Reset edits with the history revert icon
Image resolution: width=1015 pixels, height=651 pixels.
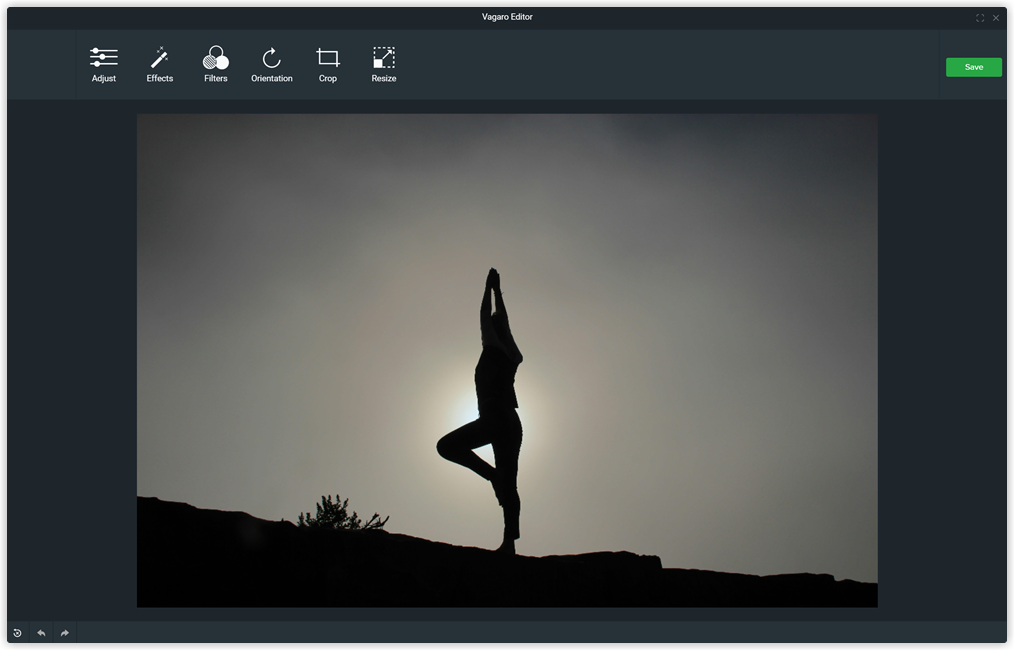click(17, 633)
